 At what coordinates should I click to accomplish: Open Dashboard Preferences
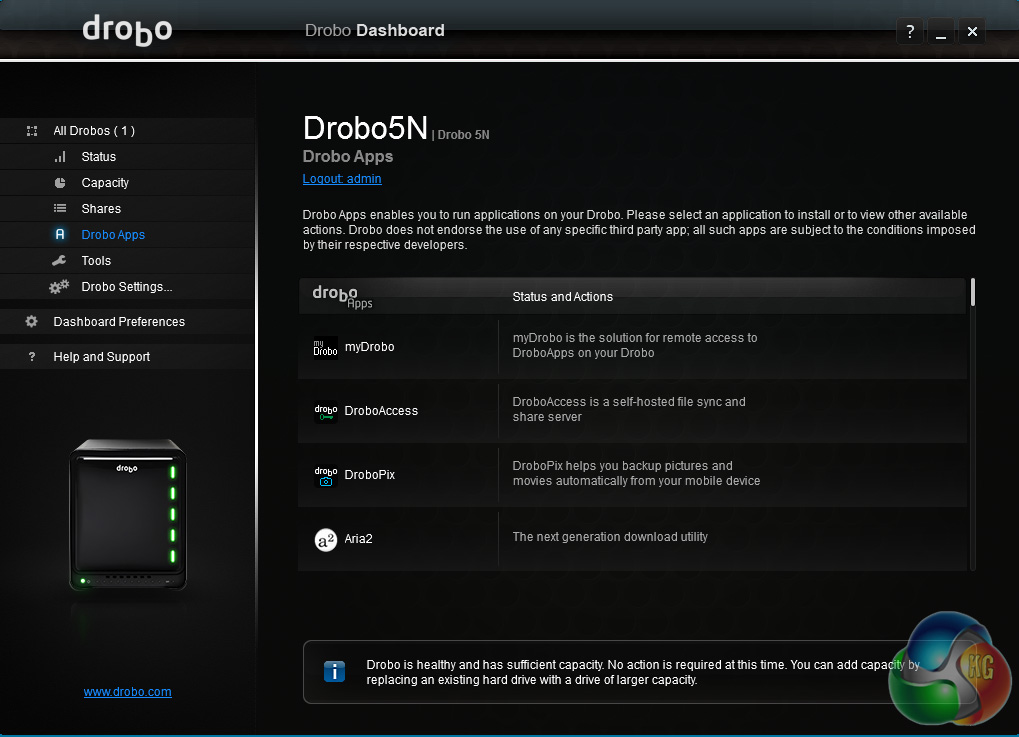119,322
